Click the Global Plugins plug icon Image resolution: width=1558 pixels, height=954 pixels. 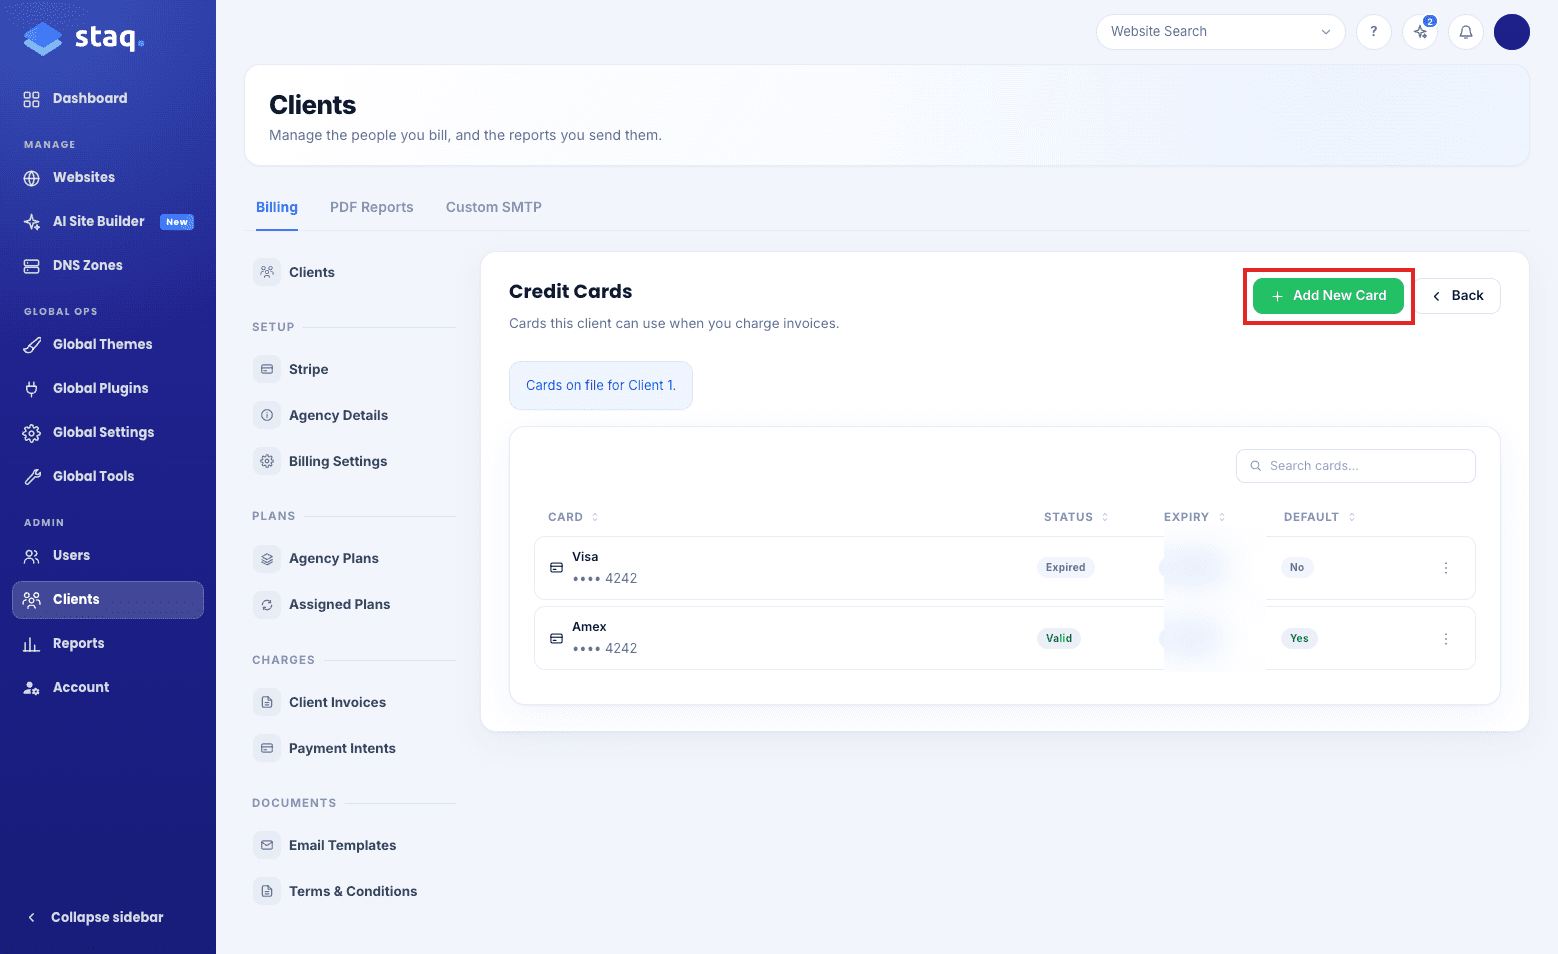(x=32, y=389)
